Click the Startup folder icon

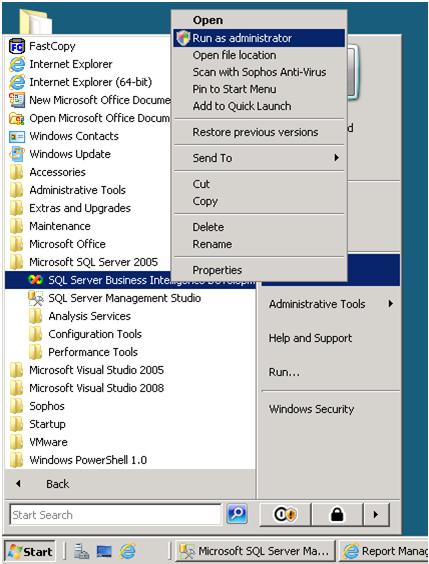tap(17, 424)
